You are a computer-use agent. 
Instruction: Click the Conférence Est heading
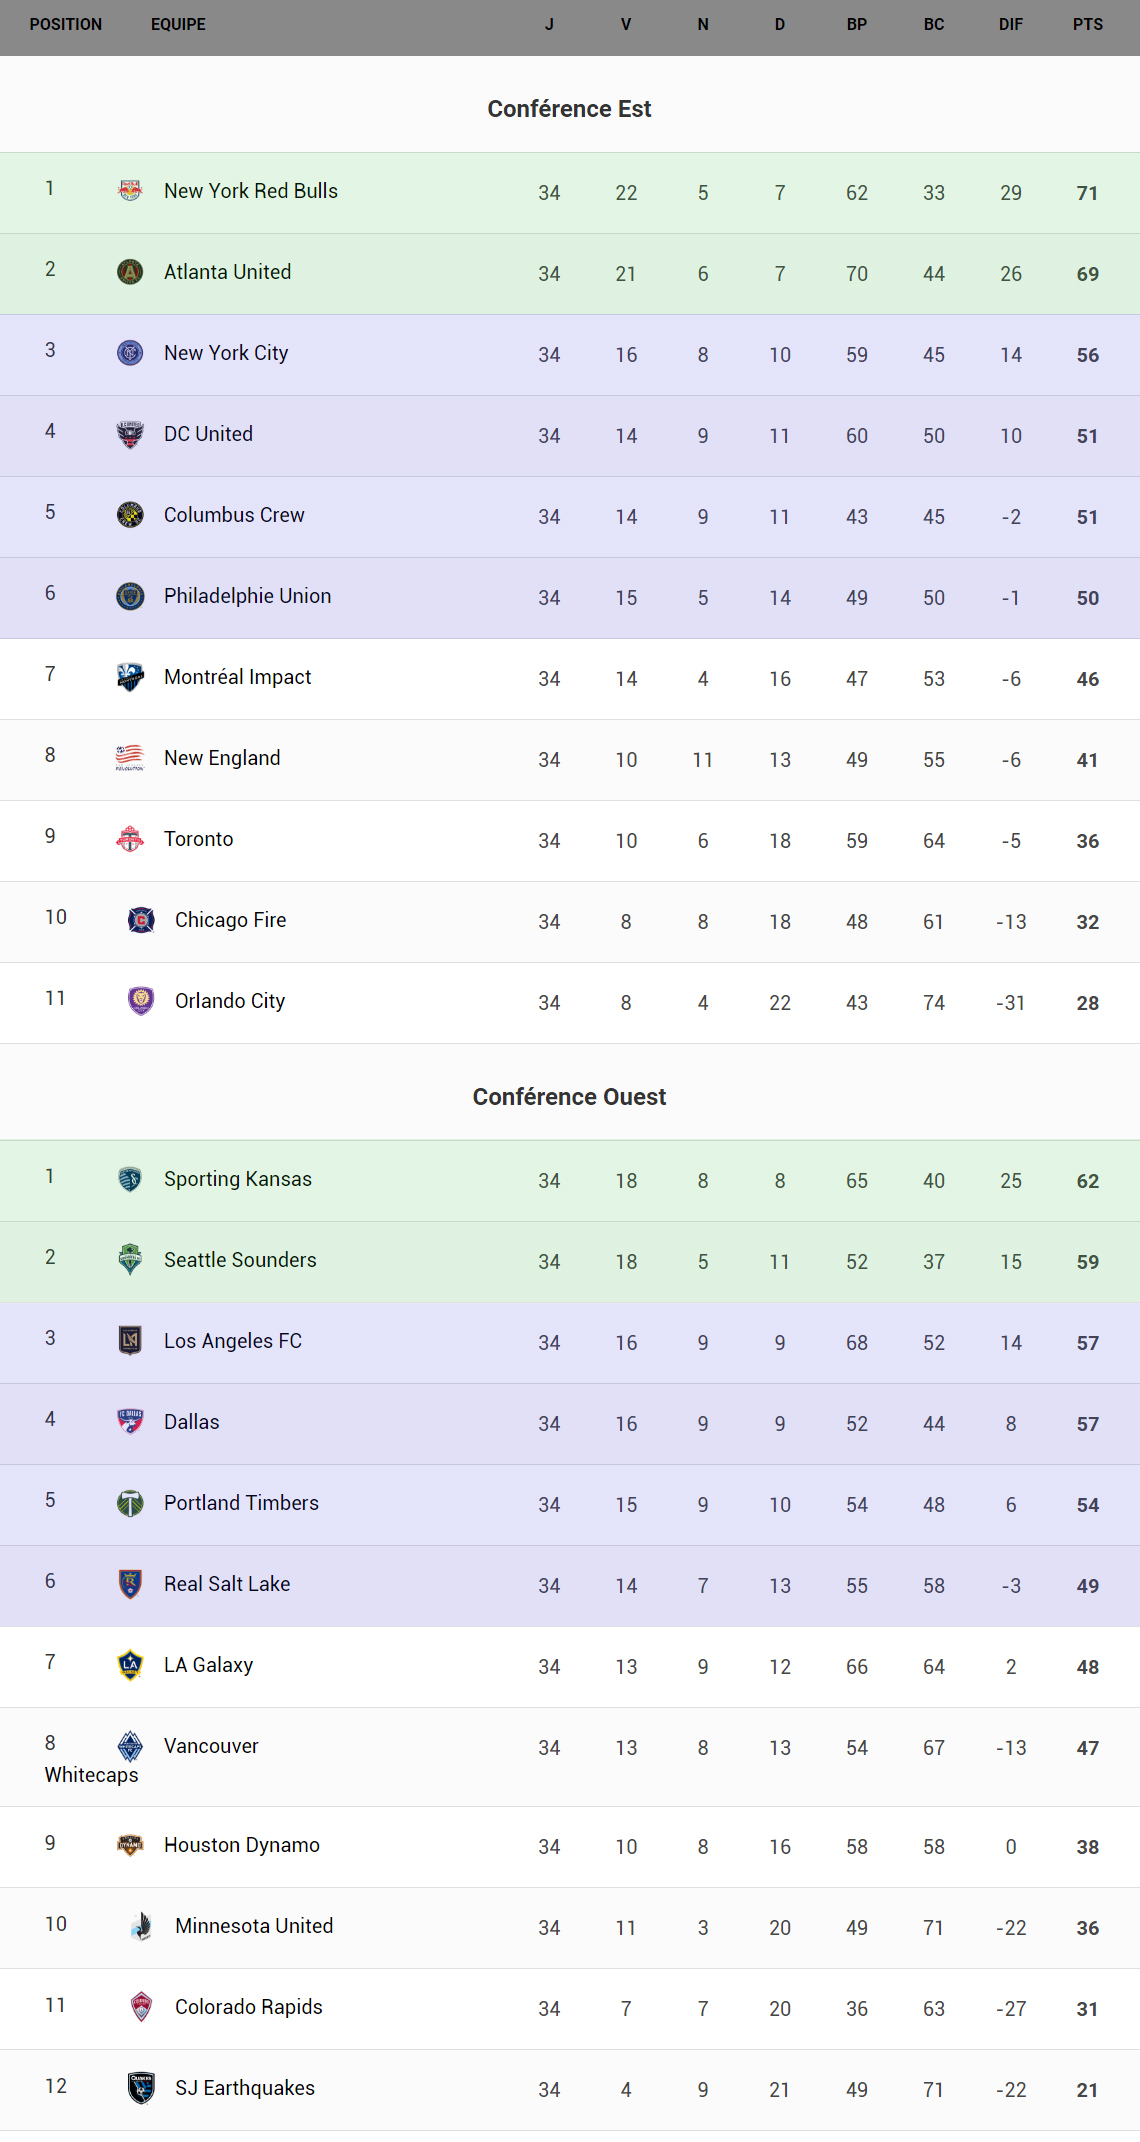pyautogui.click(x=569, y=109)
